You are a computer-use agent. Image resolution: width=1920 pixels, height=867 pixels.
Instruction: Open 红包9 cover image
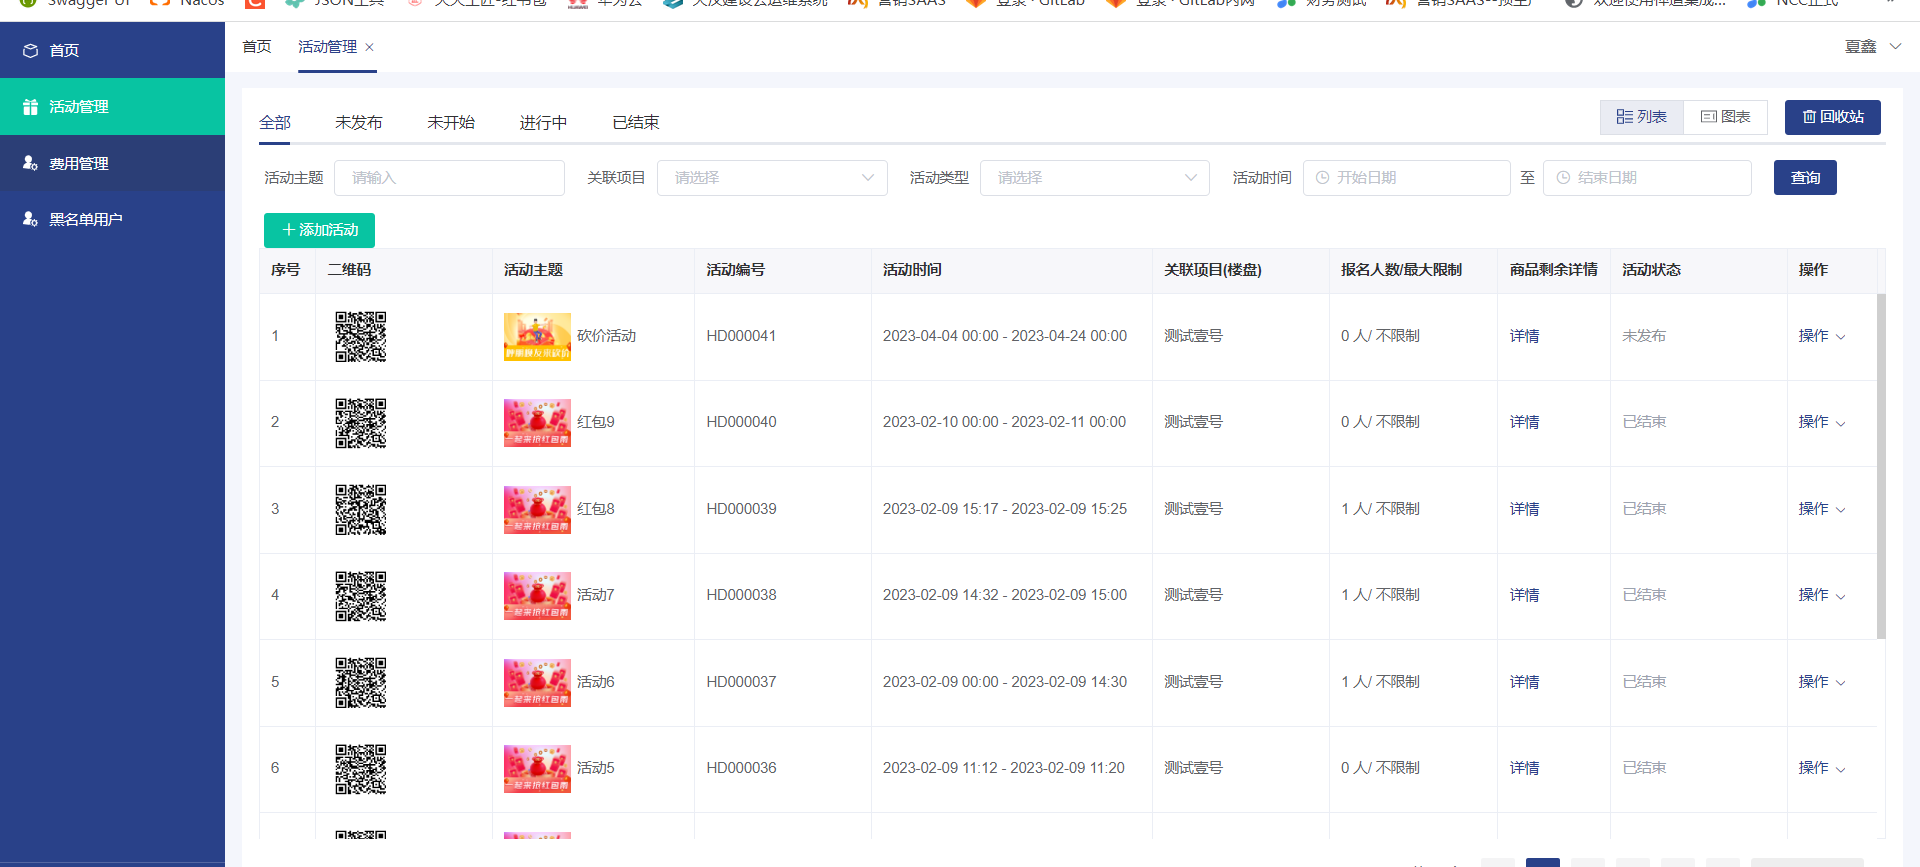[x=537, y=423]
